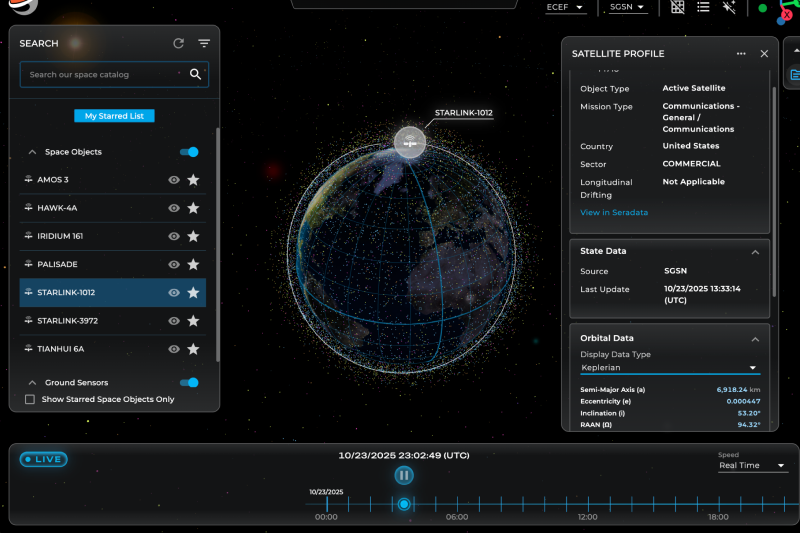Image resolution: width=800 pixels, height=533 pixels.
Task: Open the search filter options
Action: point(204,43)
